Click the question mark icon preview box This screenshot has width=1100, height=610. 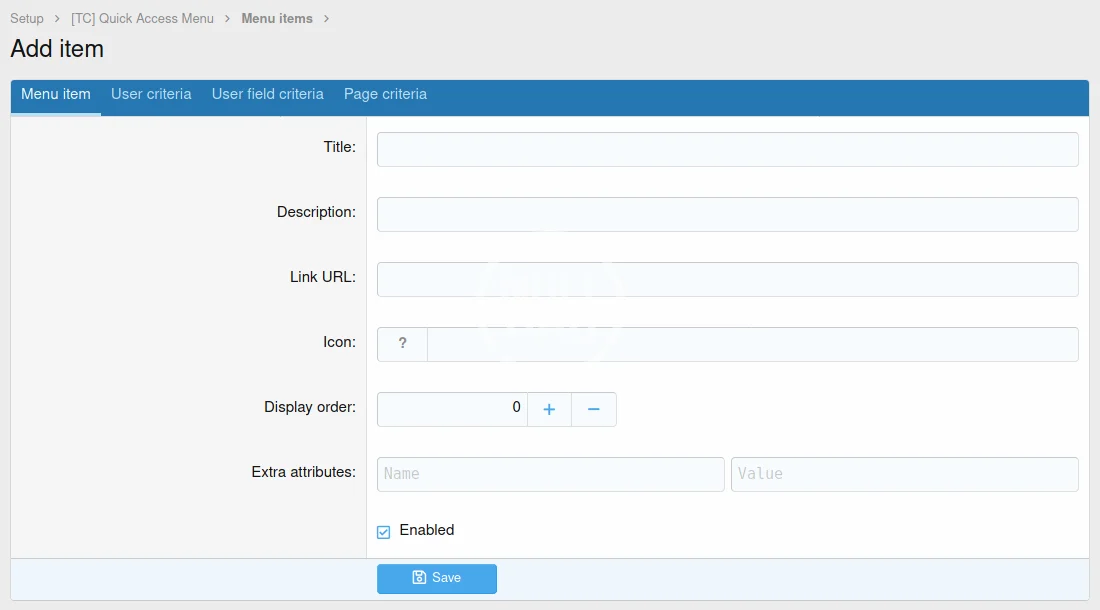pyautogui.click(x=402, y=344)
